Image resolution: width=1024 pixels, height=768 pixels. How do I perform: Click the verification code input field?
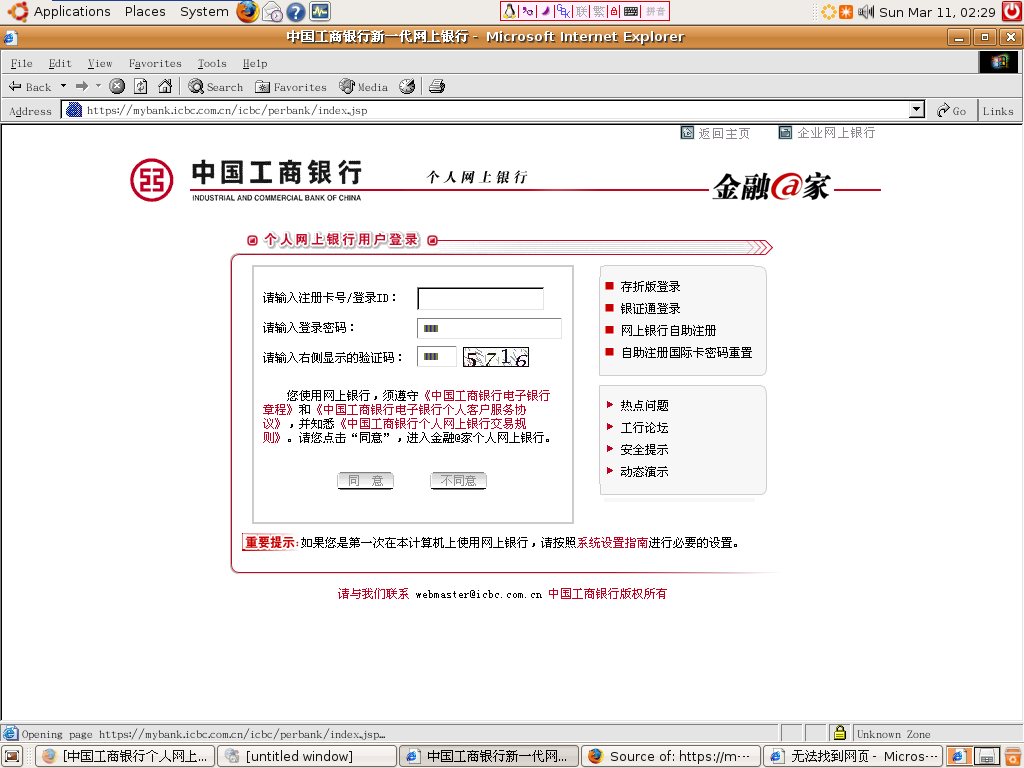click(x=437, y=357)
